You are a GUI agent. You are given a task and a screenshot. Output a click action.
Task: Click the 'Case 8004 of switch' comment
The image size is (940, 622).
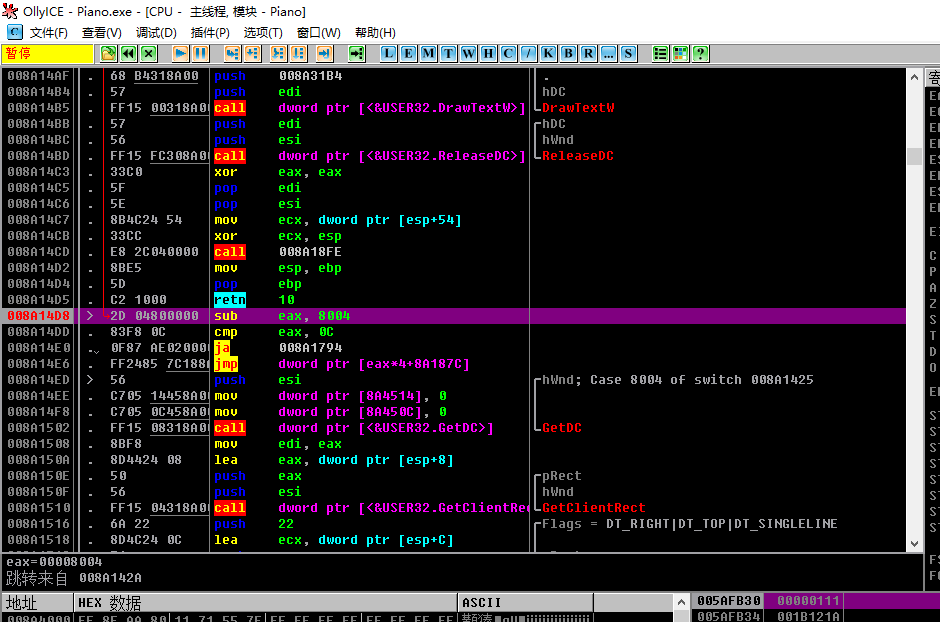(701, 380)
